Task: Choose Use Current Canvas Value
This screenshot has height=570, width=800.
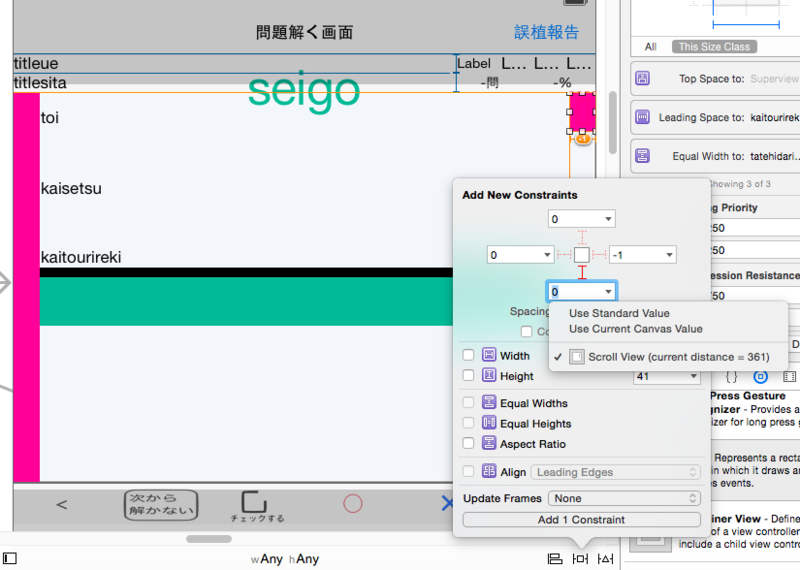Action: click(635, 329)
